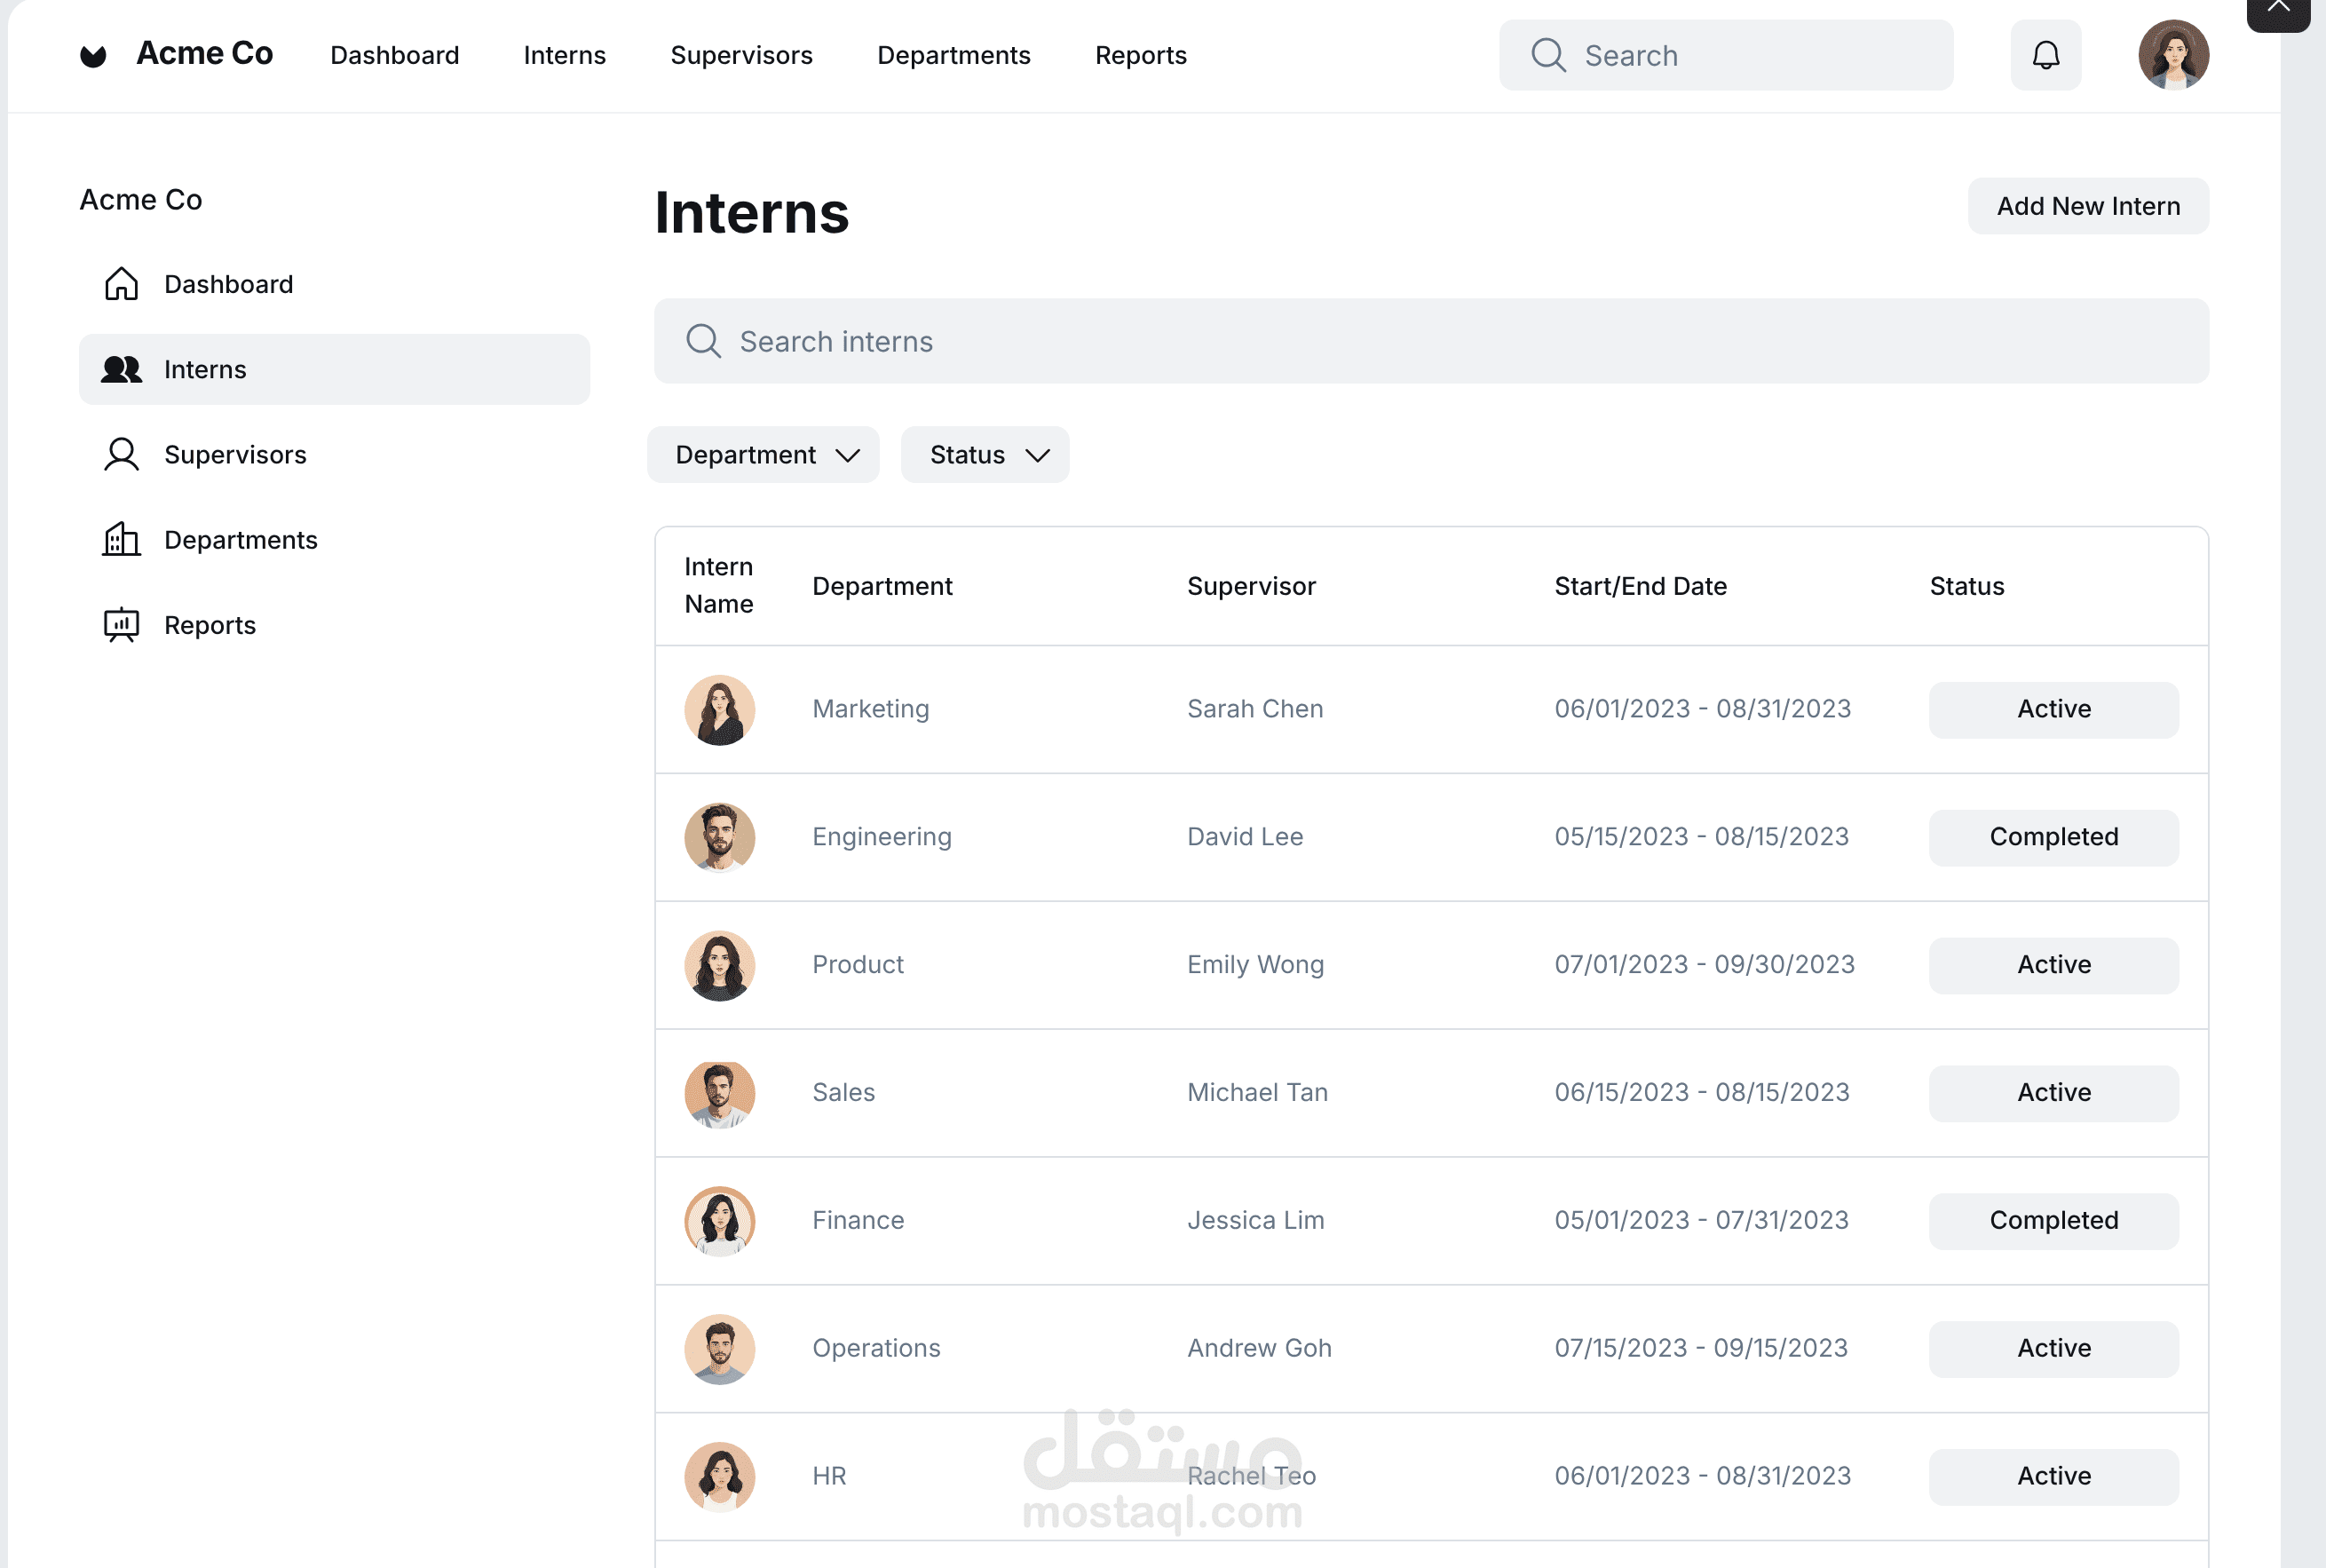The width and height of the screenshot is (2326, 1568).
Task: Open the Marketing intern's avatar thumbnail
Action: [719, 710]
